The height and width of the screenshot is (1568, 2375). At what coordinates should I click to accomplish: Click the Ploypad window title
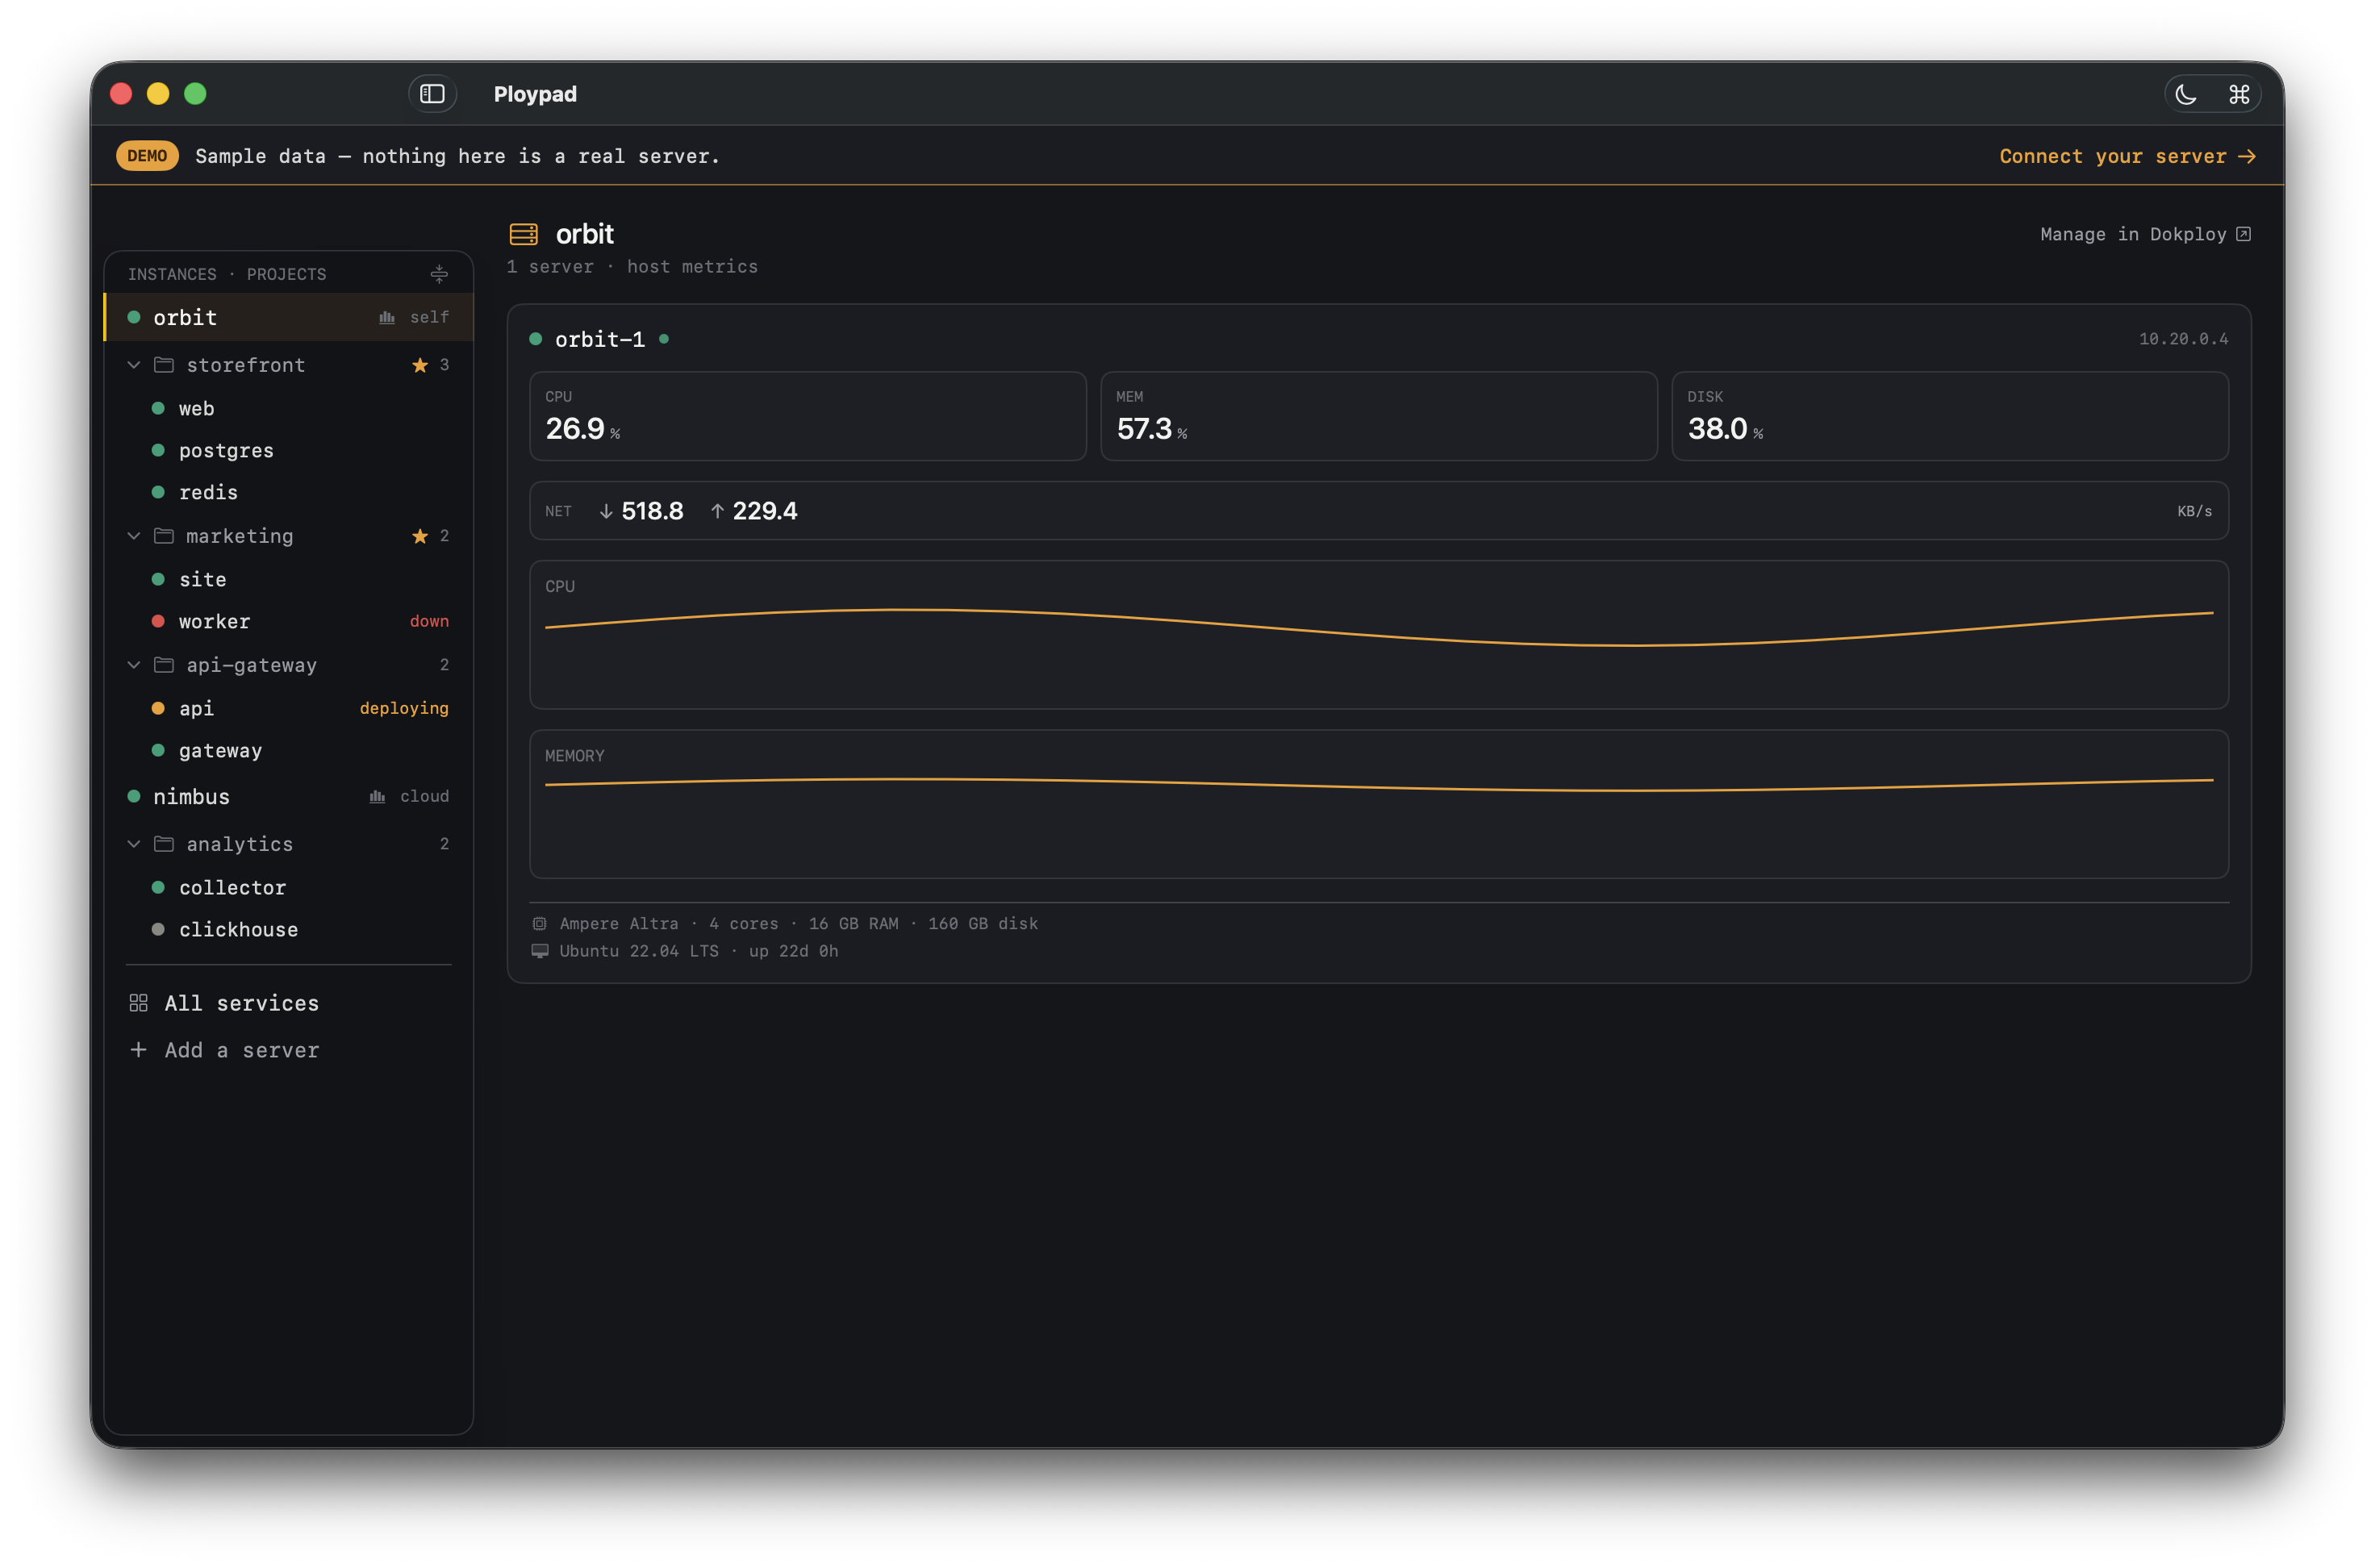click(x=535, y=94)
